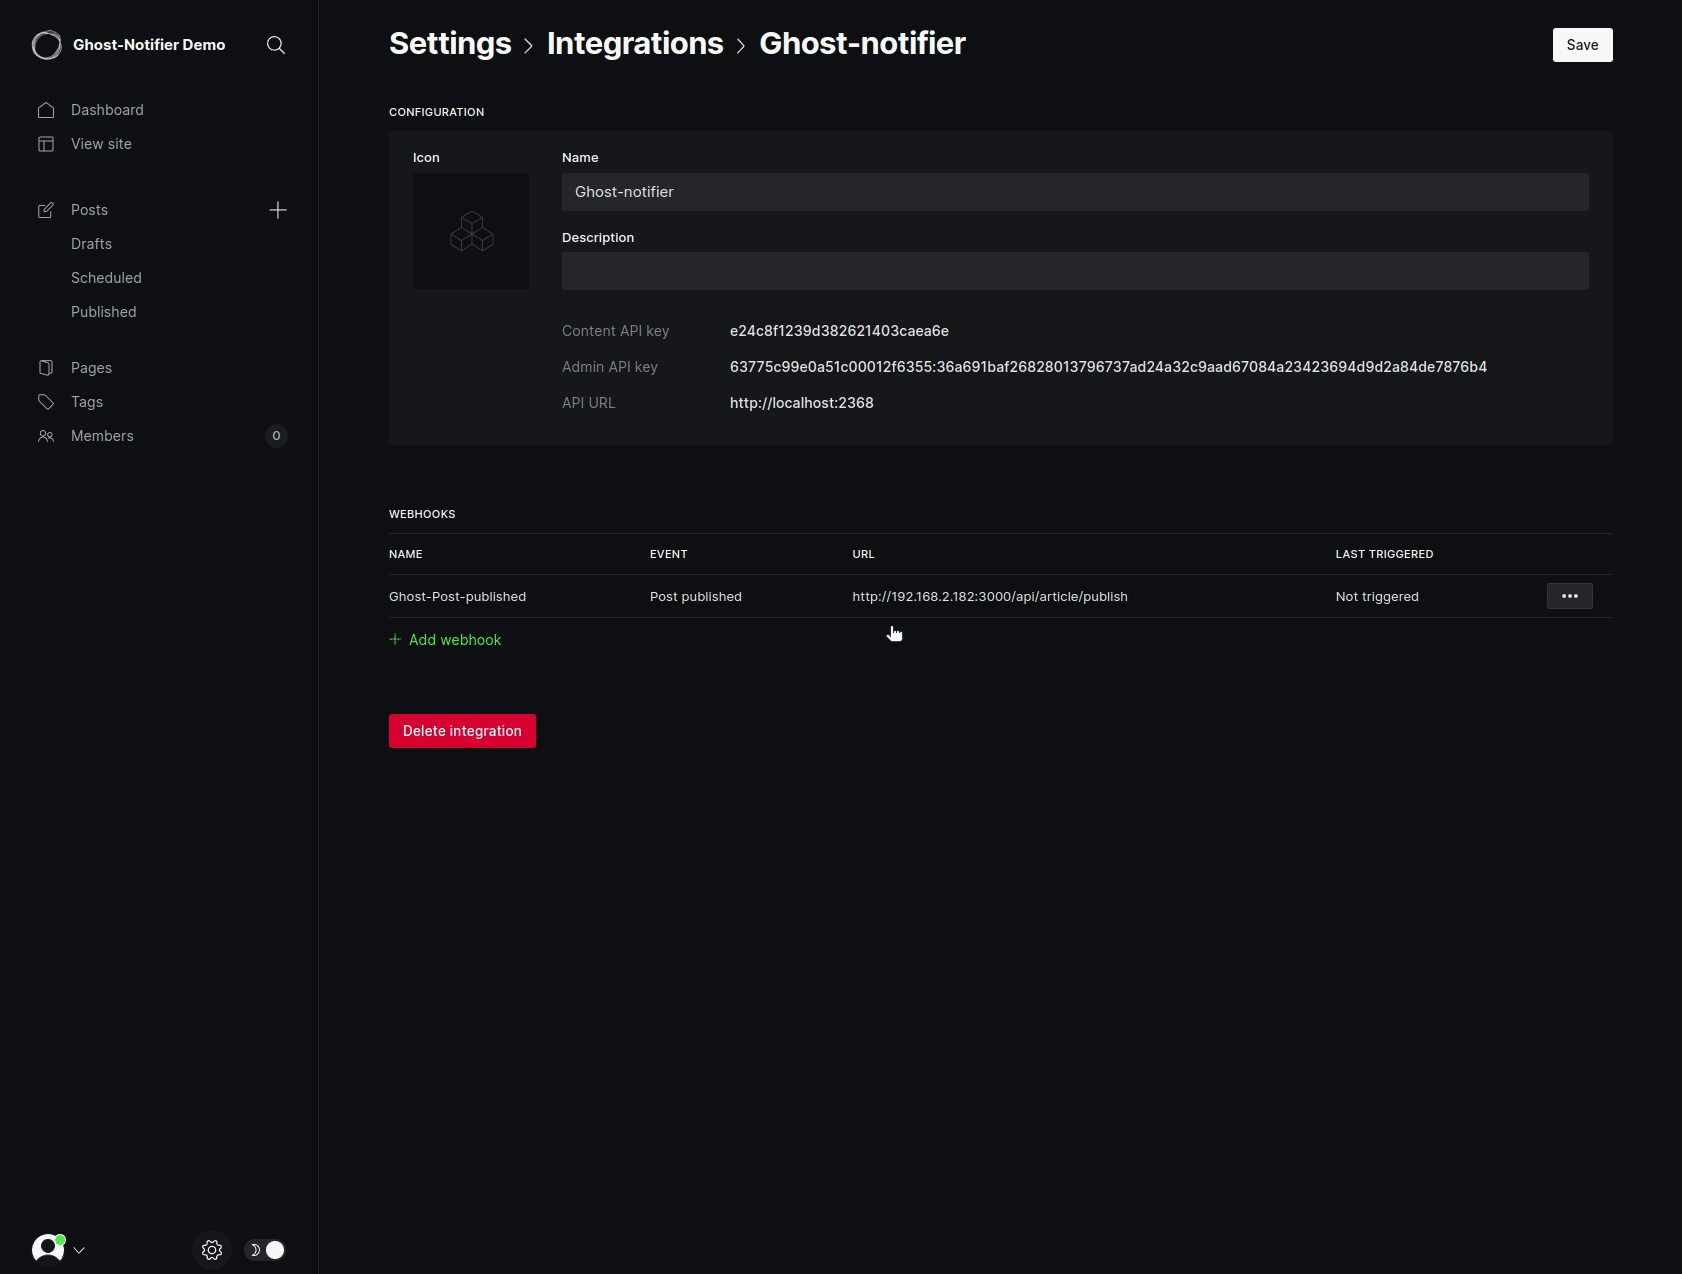The height and width of the screenshot is (1274, 1682).
Task: Go to Posts section
Action: [89, 210]
